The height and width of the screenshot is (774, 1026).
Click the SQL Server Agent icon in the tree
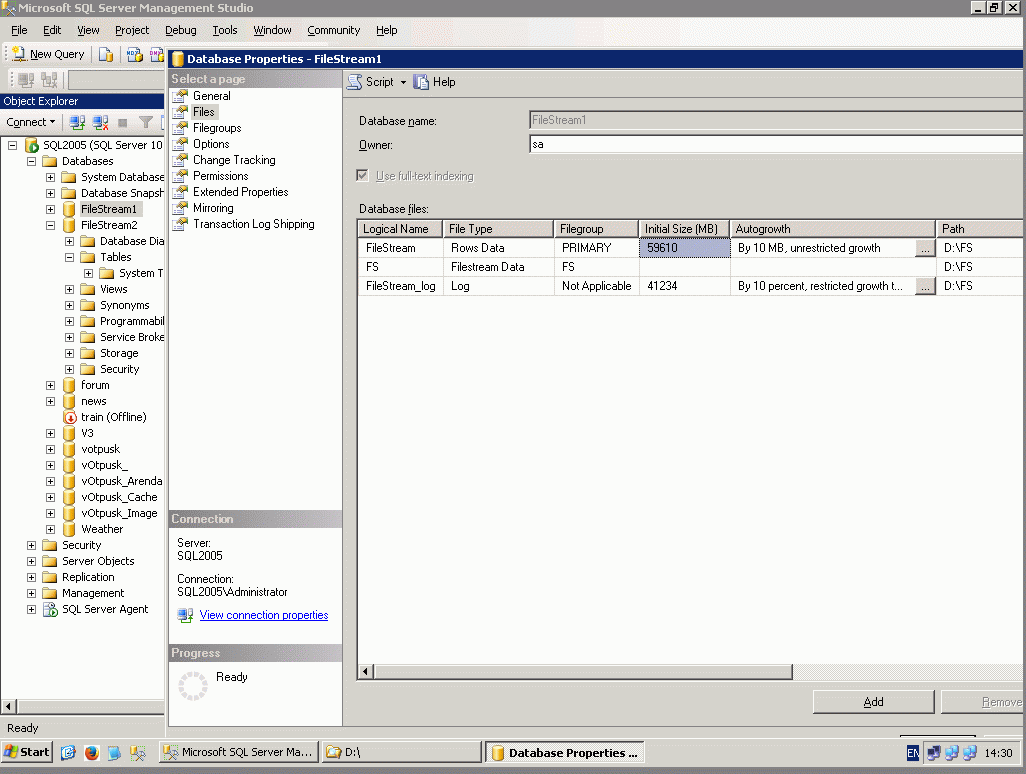click(50, 609)
